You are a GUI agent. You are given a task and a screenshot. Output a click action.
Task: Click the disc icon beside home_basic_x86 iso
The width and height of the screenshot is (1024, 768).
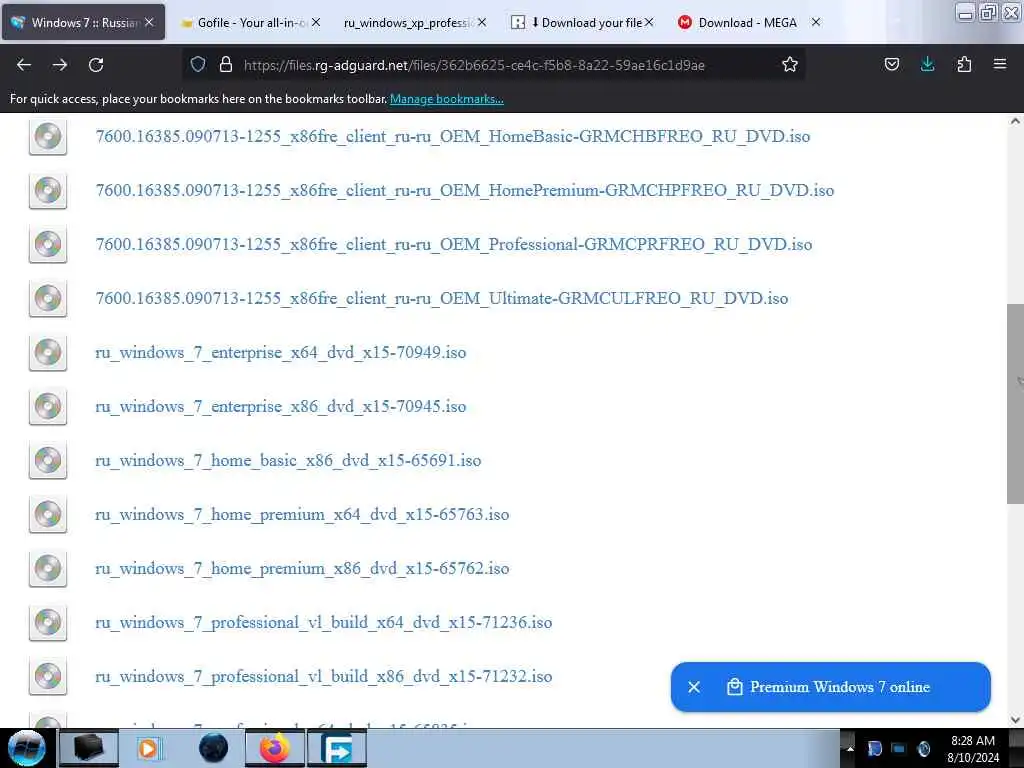pos(48,460)
